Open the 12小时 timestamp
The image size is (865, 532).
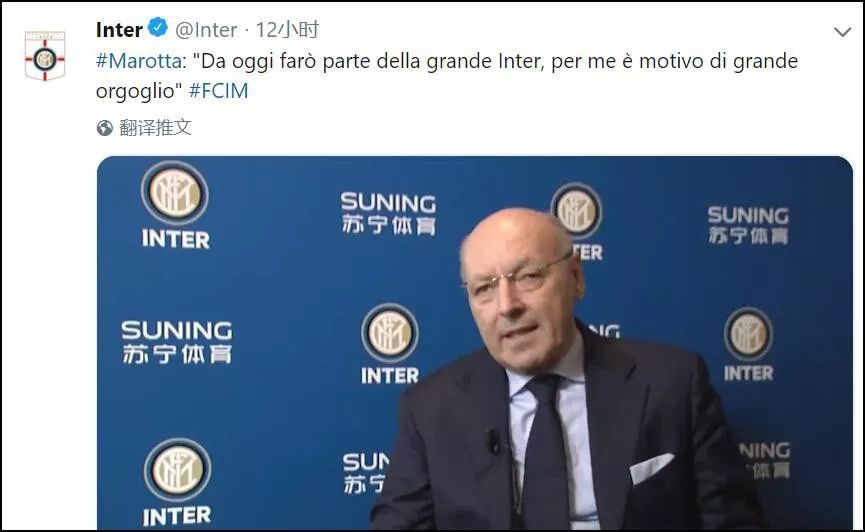(287, 30)
